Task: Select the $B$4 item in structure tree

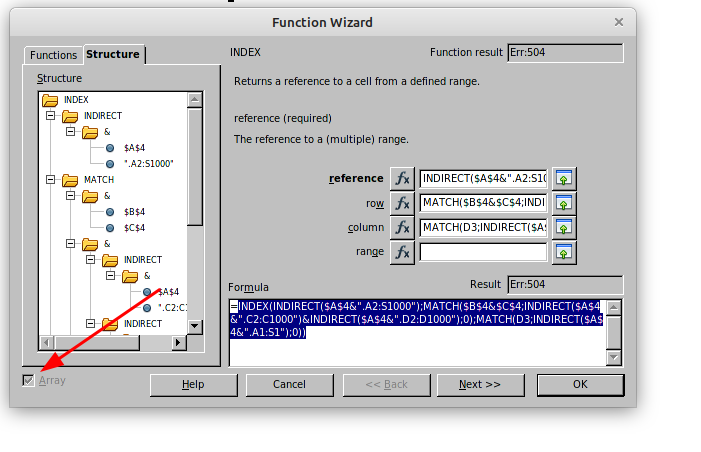Action: (134, 212)
